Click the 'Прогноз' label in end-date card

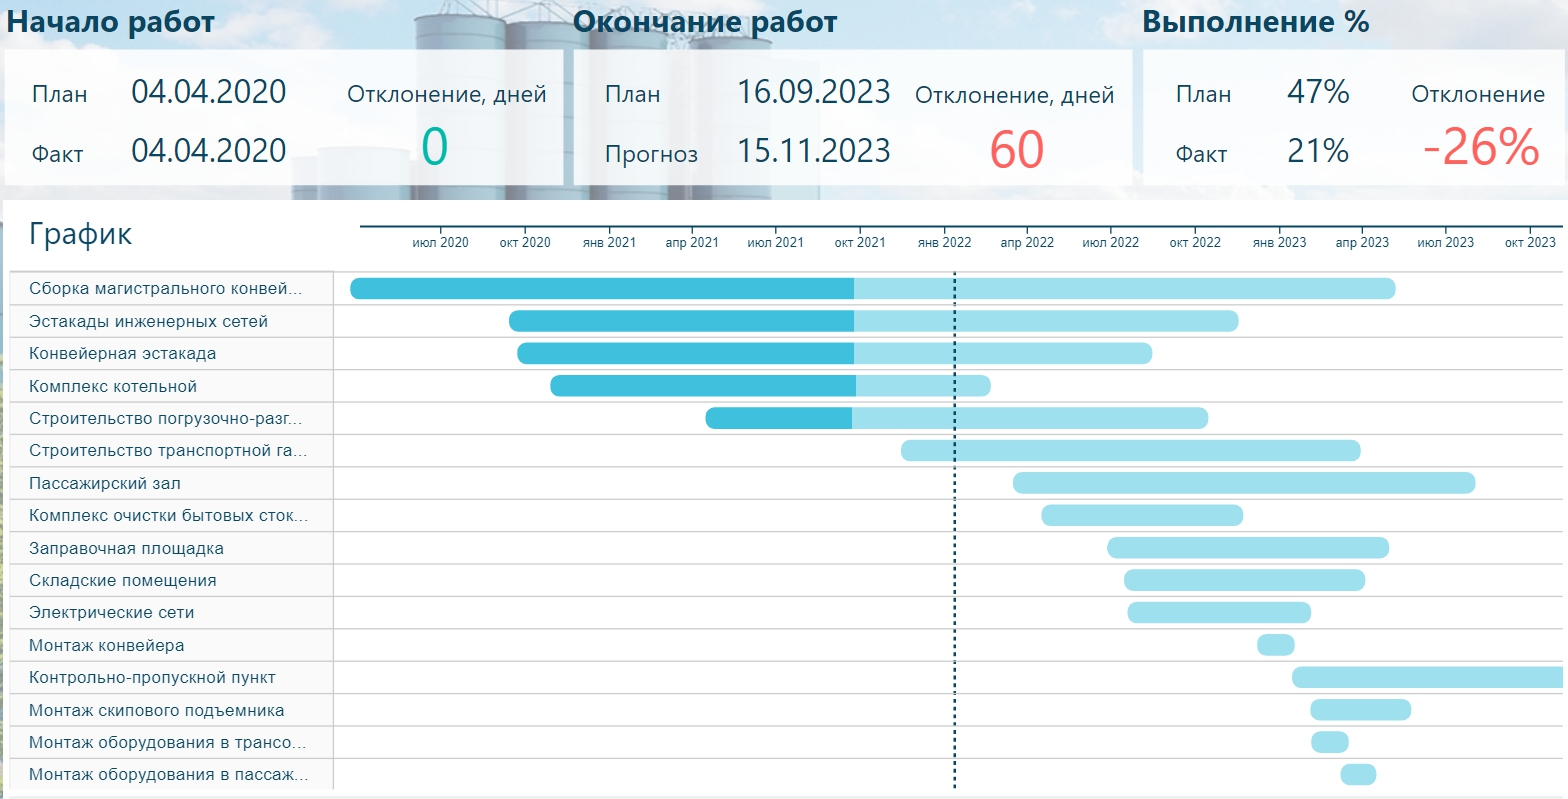coord(651,154)
